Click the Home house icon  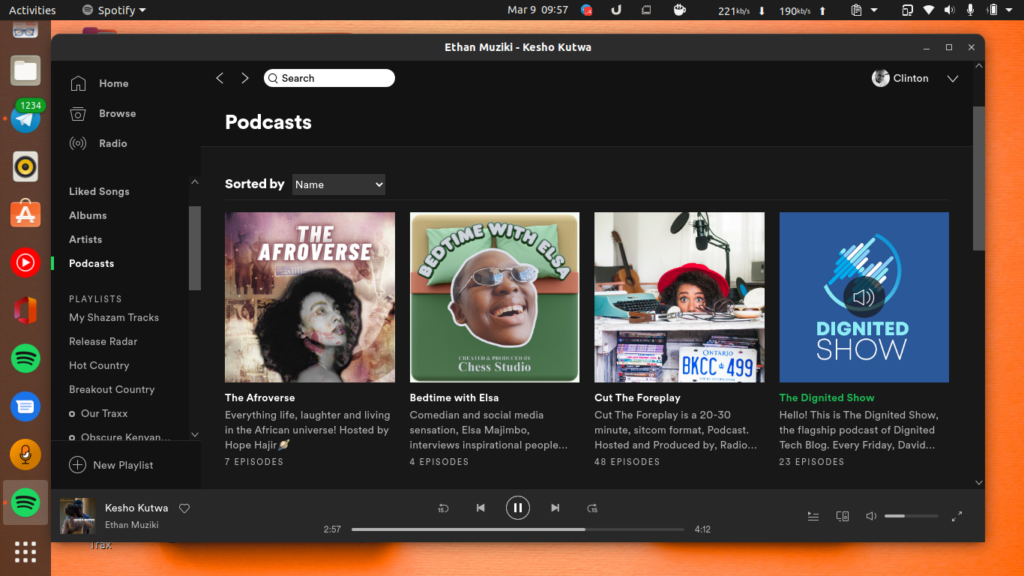(x=78, y=84)
